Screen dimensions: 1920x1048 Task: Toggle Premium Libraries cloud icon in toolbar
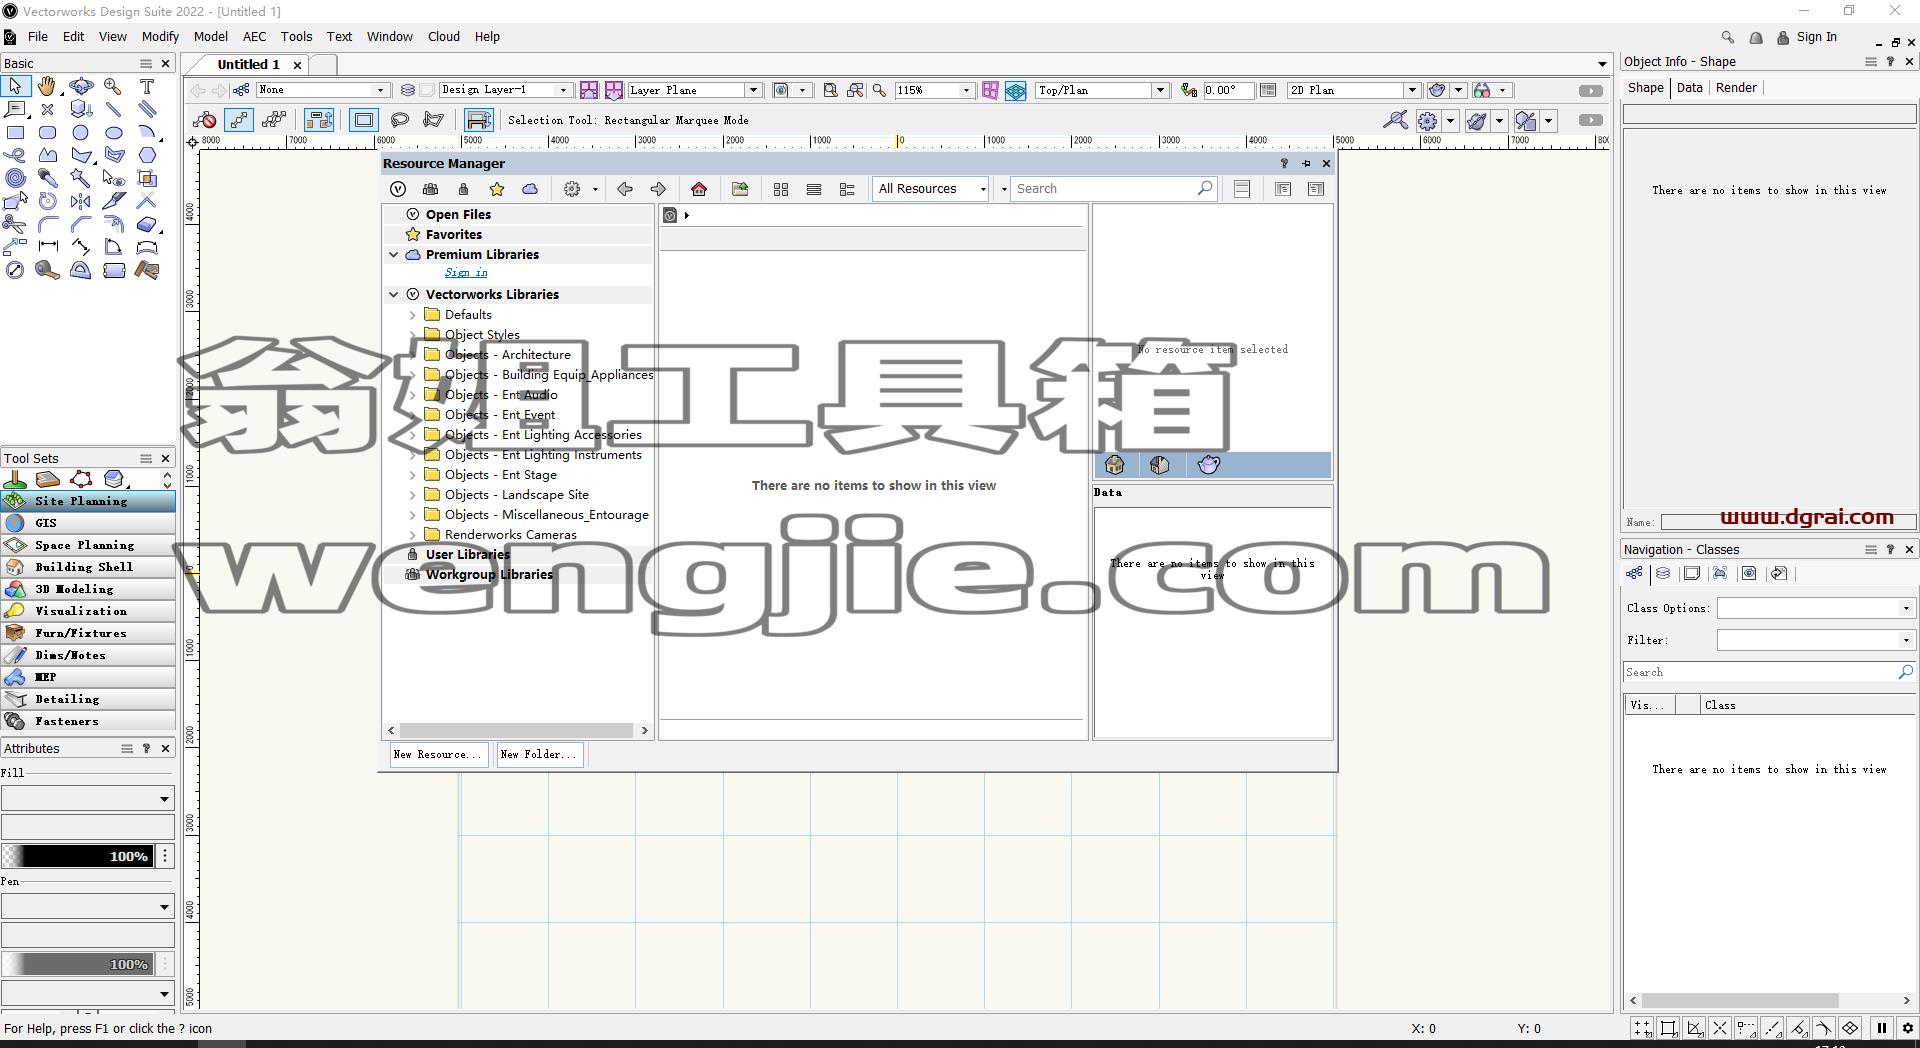pyautogui.click(x=530, y=189)
